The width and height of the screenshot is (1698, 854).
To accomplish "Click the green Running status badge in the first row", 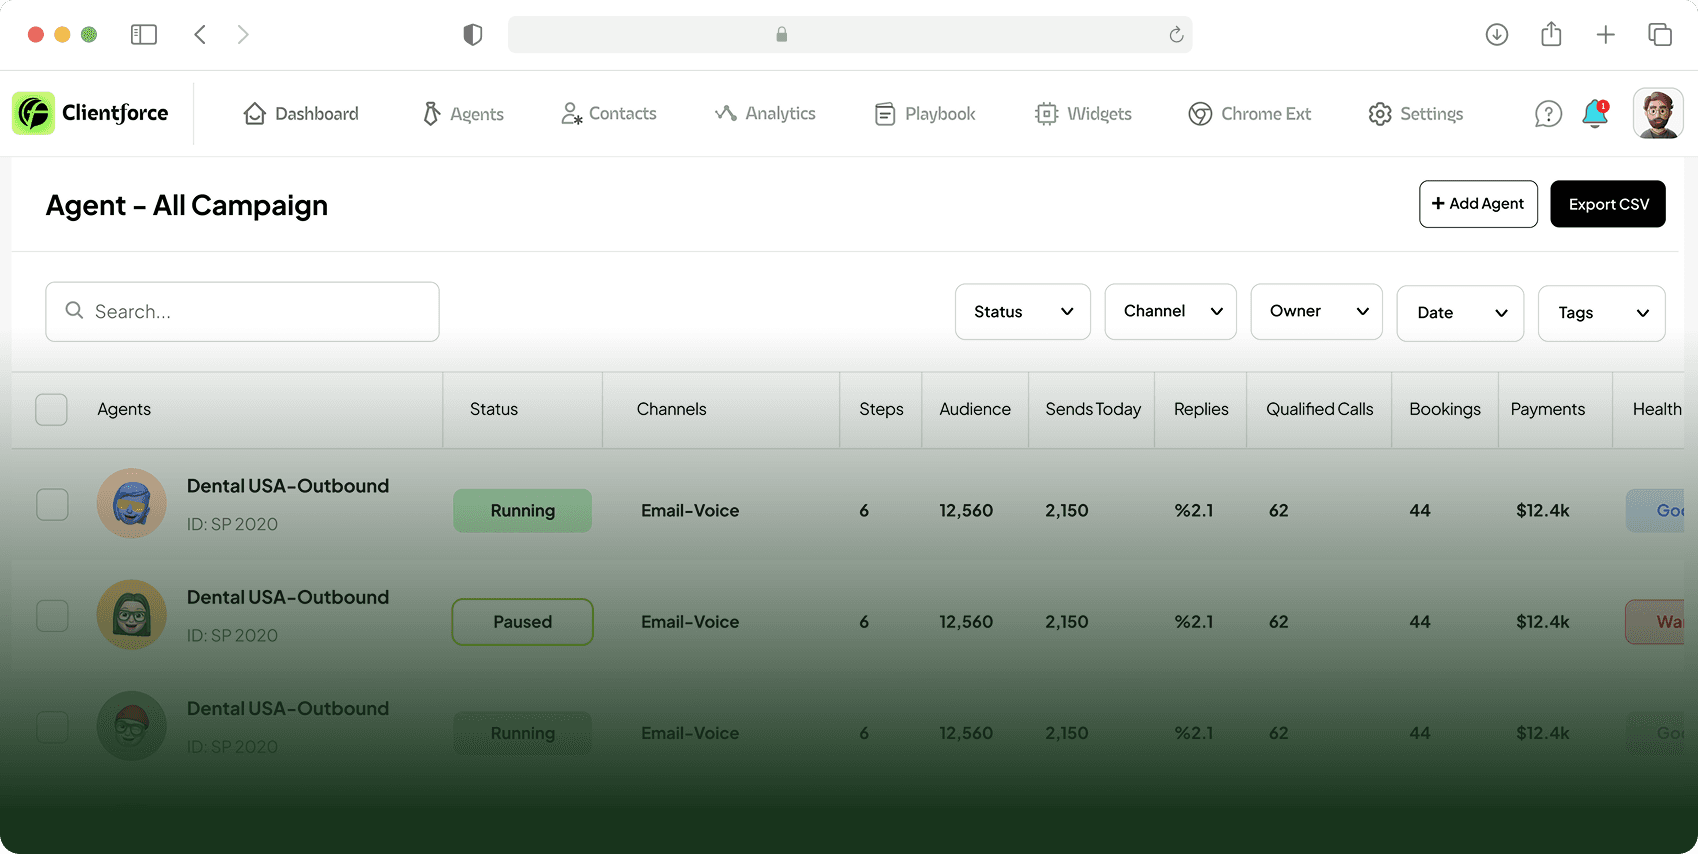I will tap(522, 511).
